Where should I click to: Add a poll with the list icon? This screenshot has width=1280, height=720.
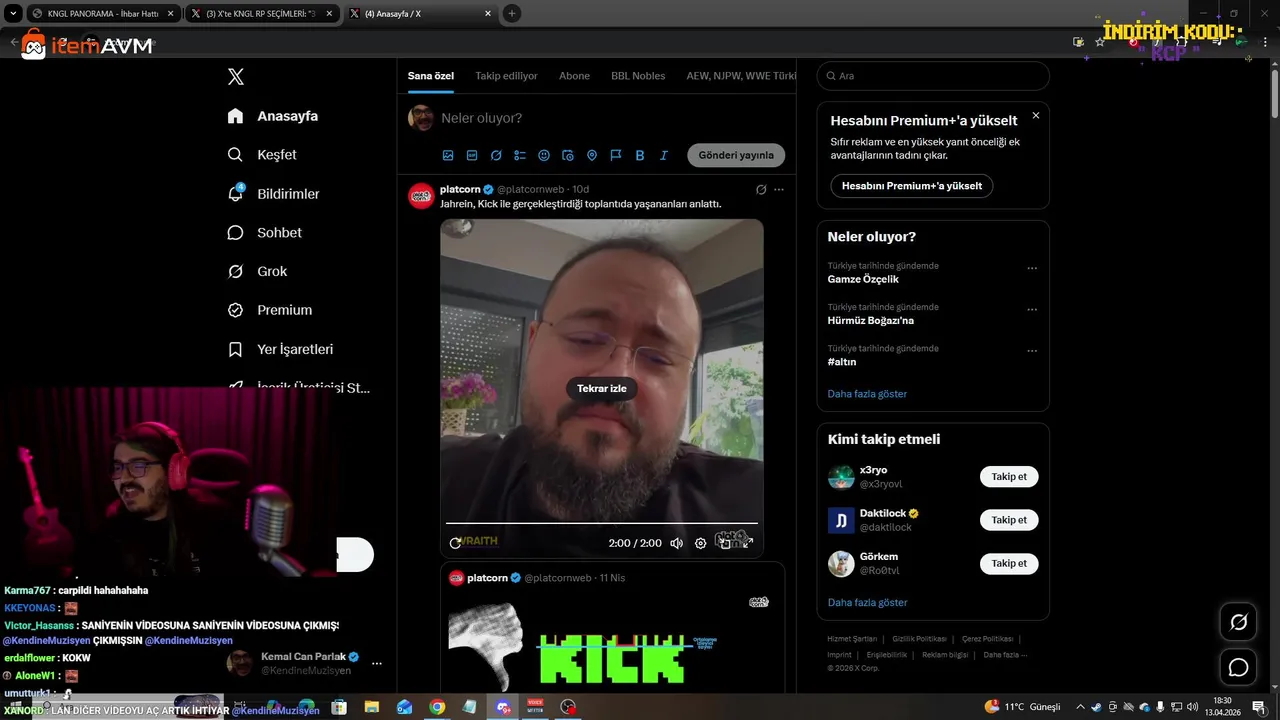click(x=520, y=156)
